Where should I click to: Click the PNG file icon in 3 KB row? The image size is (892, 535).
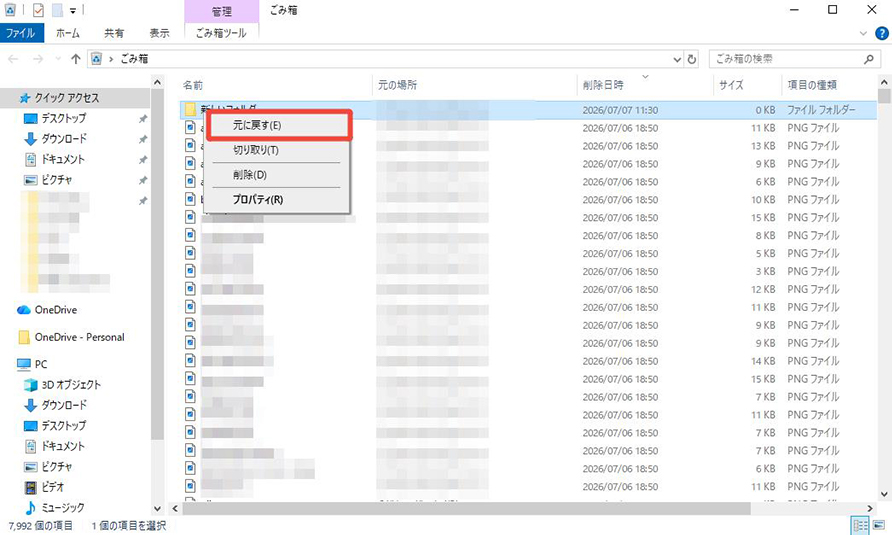(190, 271)
